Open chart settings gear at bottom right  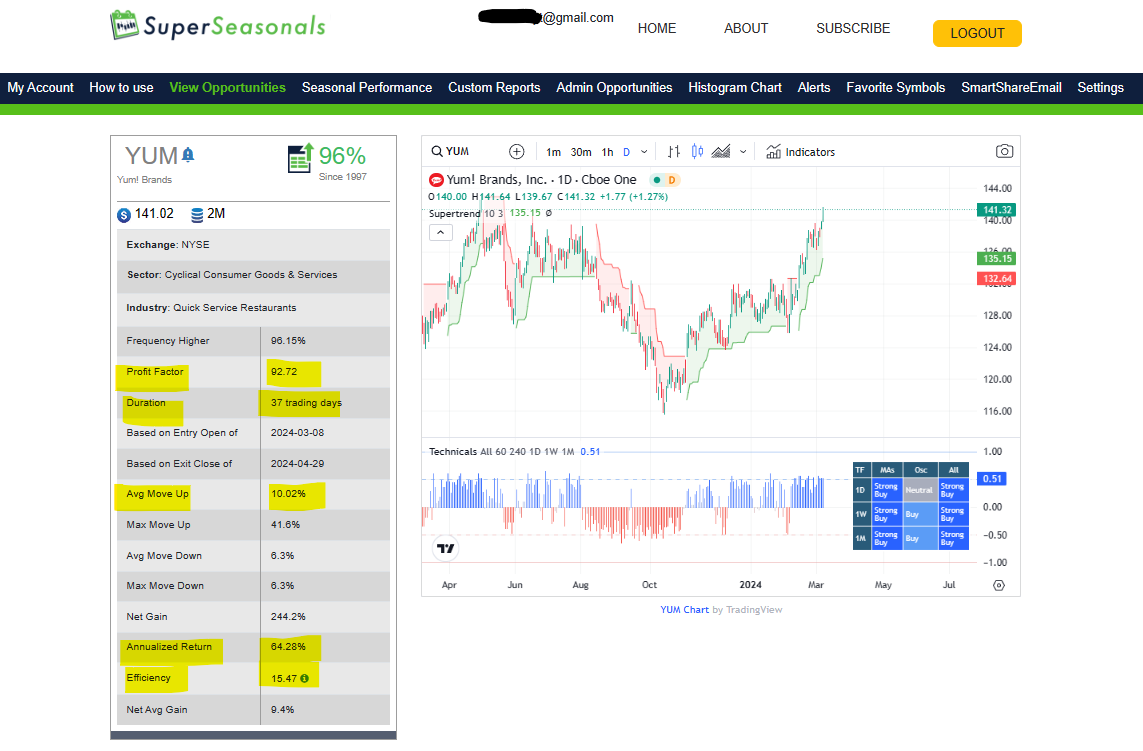pos(999,585)
